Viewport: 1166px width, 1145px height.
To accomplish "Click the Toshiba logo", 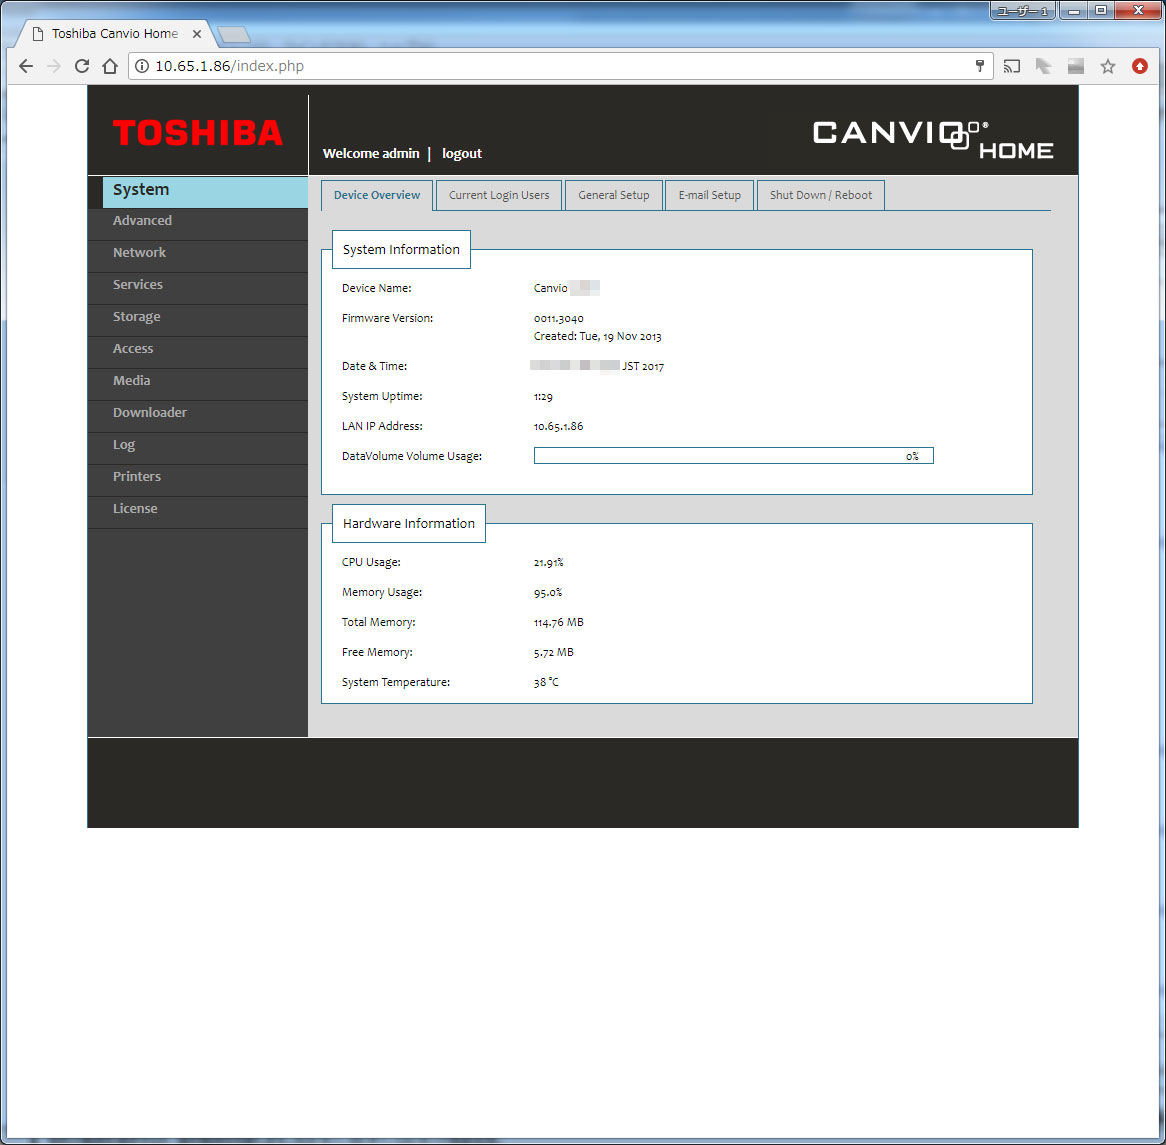I will pos(198,133).
